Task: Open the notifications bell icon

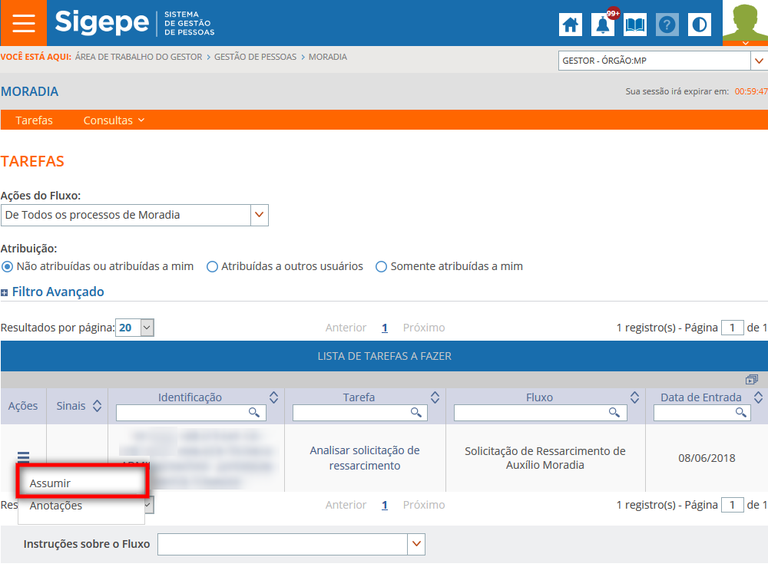Action: click(602, 25)
